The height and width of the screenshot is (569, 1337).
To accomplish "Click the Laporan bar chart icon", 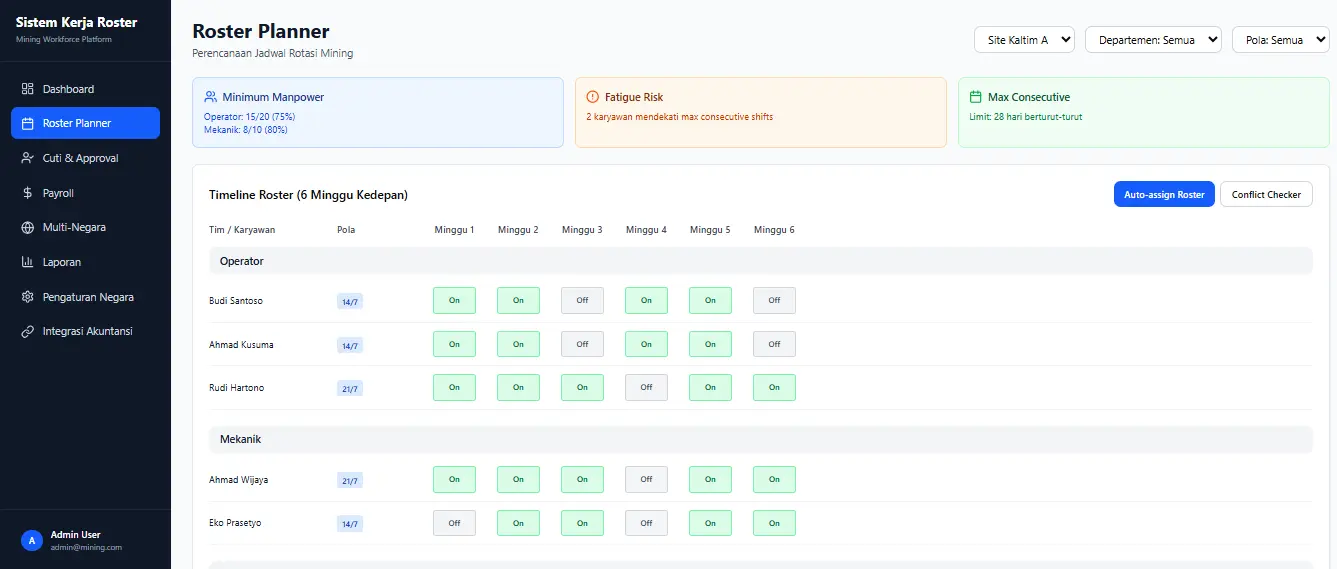I will click(28, 262).
